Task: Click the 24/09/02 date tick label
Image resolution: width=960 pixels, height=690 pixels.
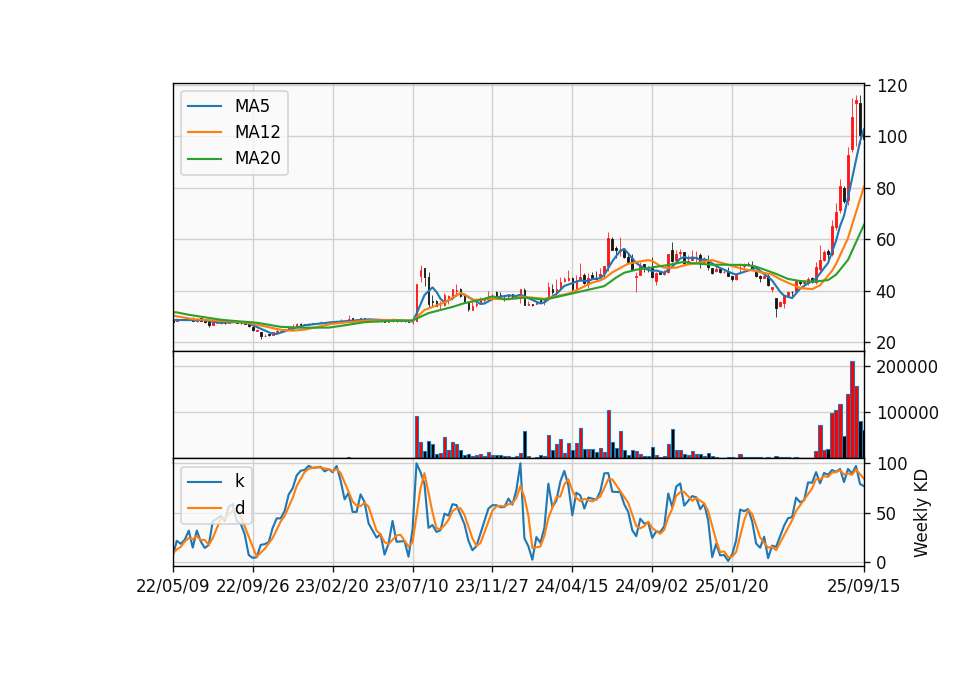Action: click(651, 587)
